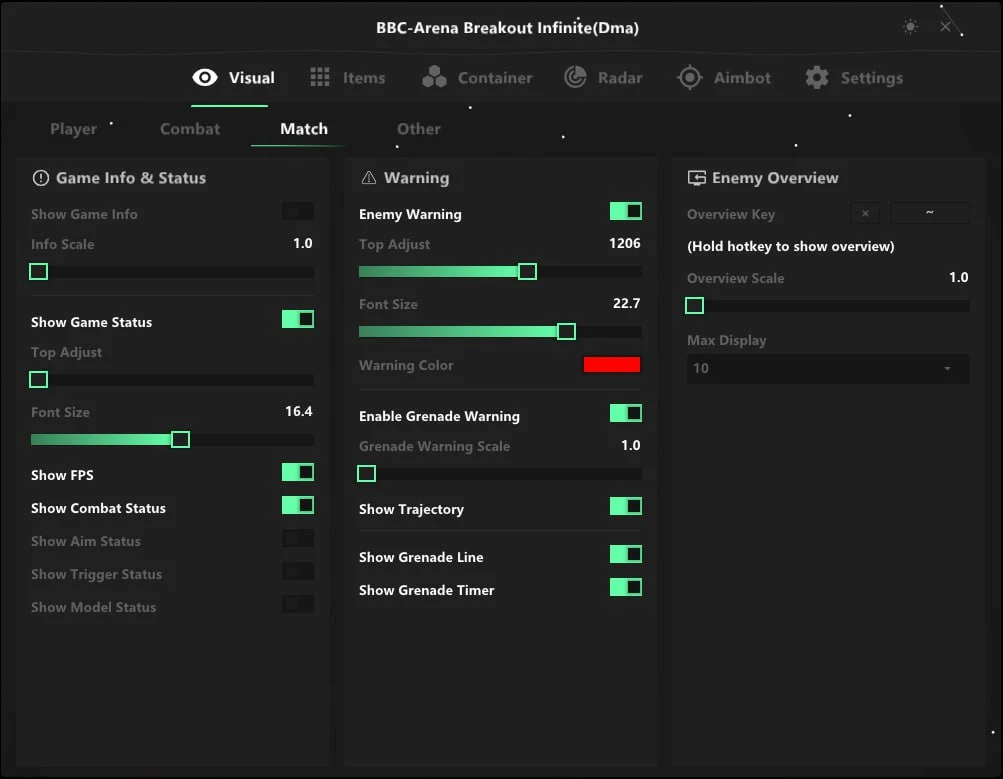Click Warning Font Size slider handle at 22.7

point(566,331)
